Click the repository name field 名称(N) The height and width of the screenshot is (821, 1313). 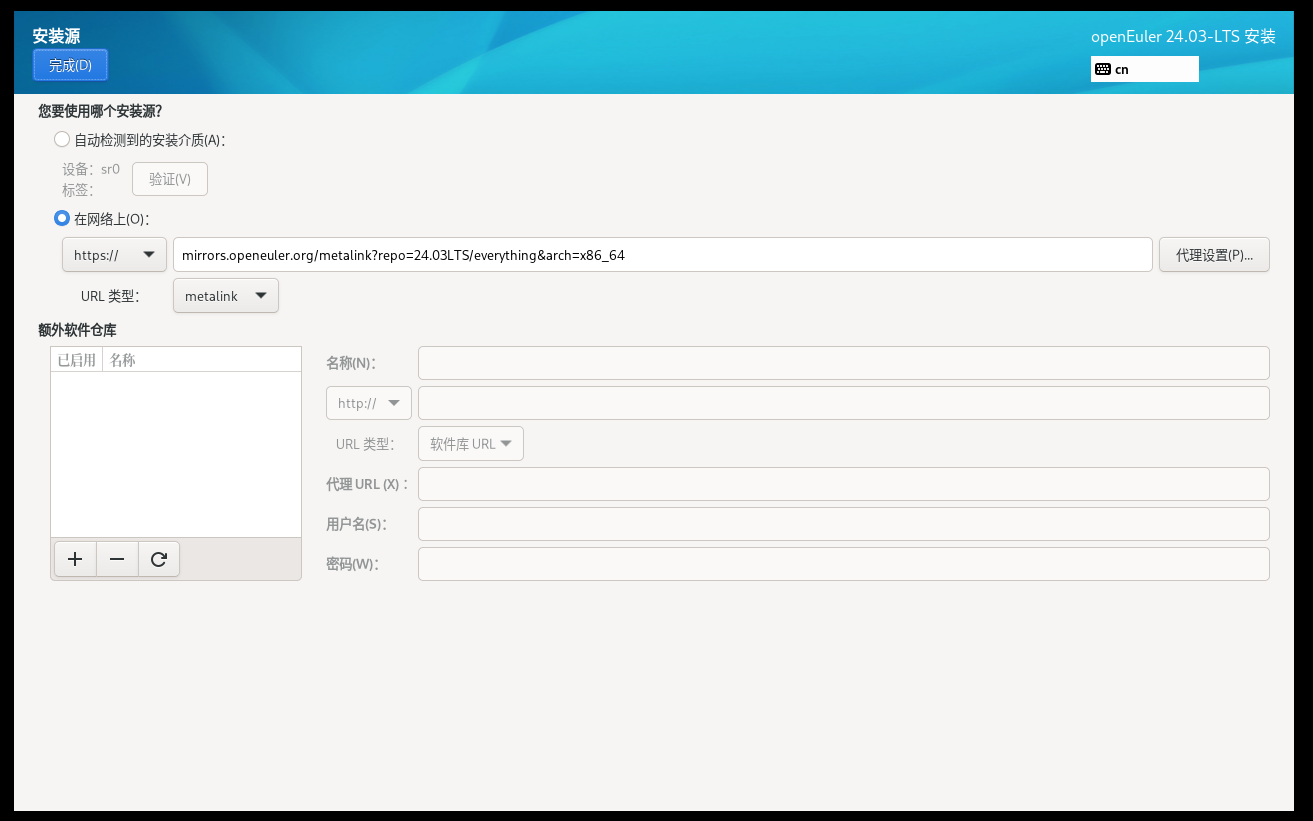click(x=844, y=363)
